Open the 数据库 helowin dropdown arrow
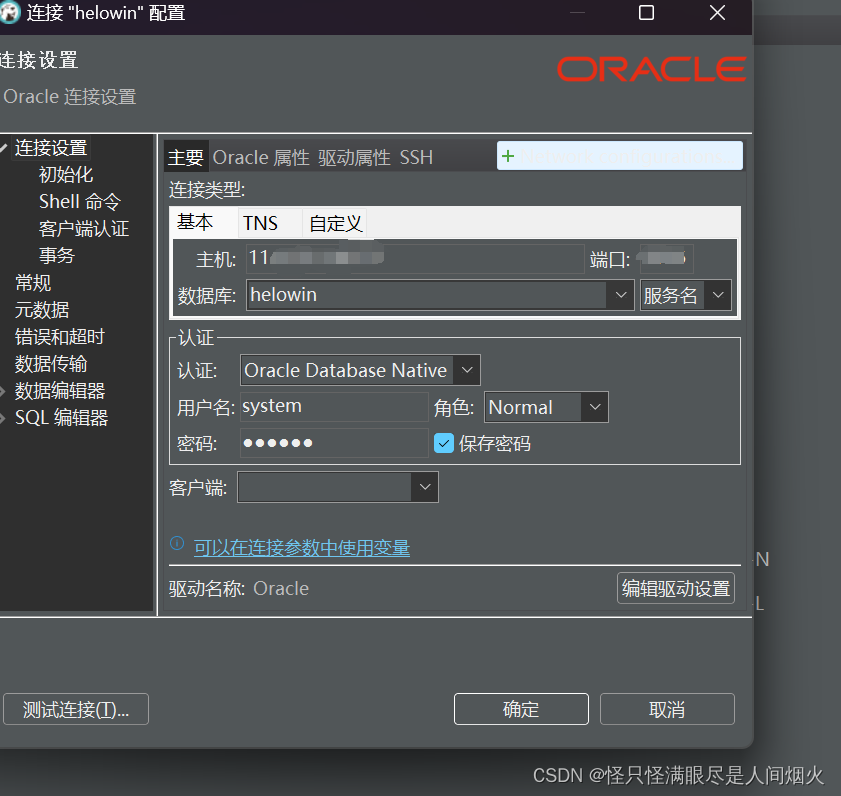841x796 pixels. (621, 294)
